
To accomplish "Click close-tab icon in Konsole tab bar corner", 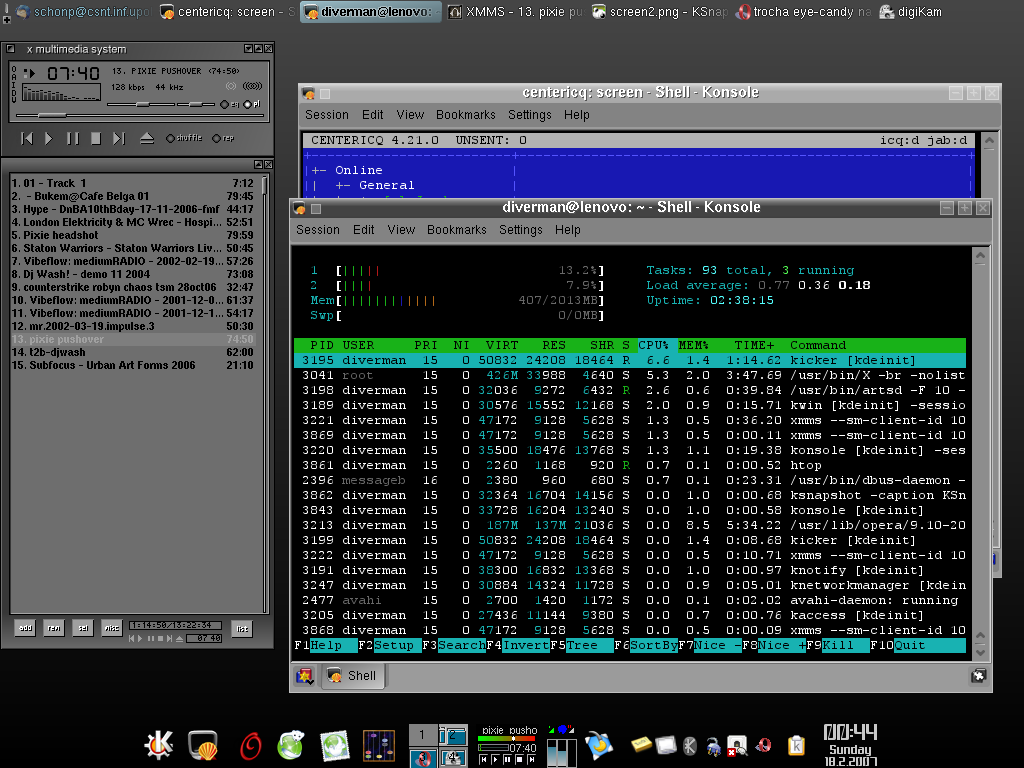I will 978,676.
